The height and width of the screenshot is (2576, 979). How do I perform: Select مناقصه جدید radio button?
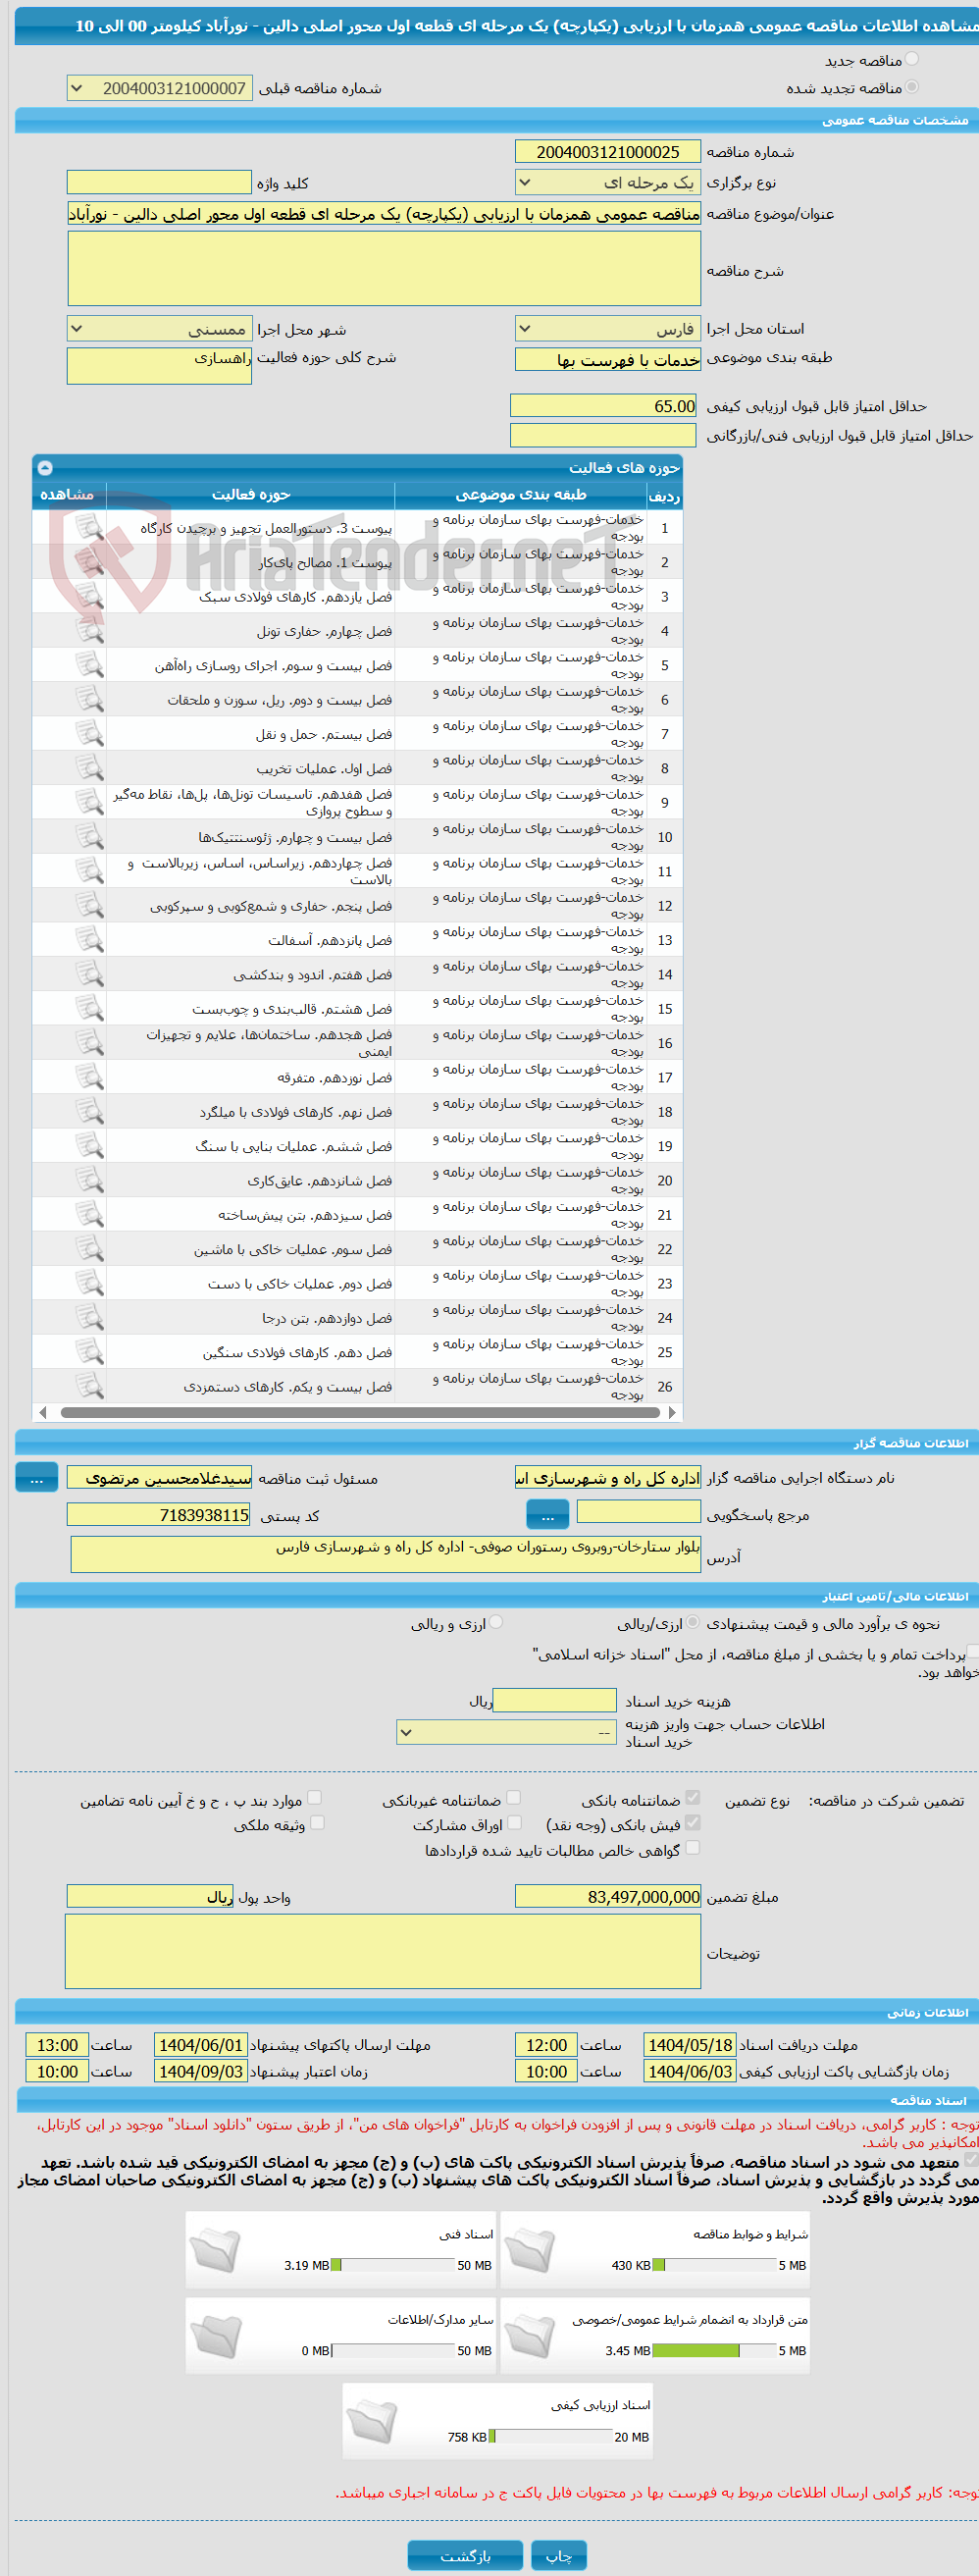tap(911, 59)
